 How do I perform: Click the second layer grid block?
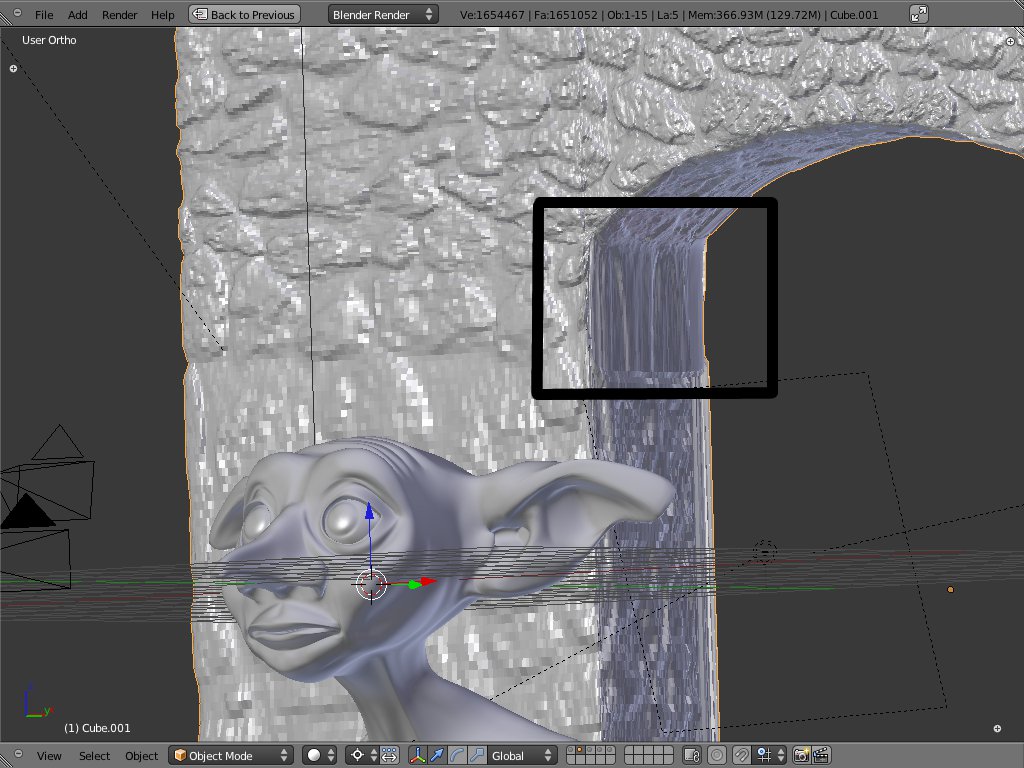tap(648, 756)
